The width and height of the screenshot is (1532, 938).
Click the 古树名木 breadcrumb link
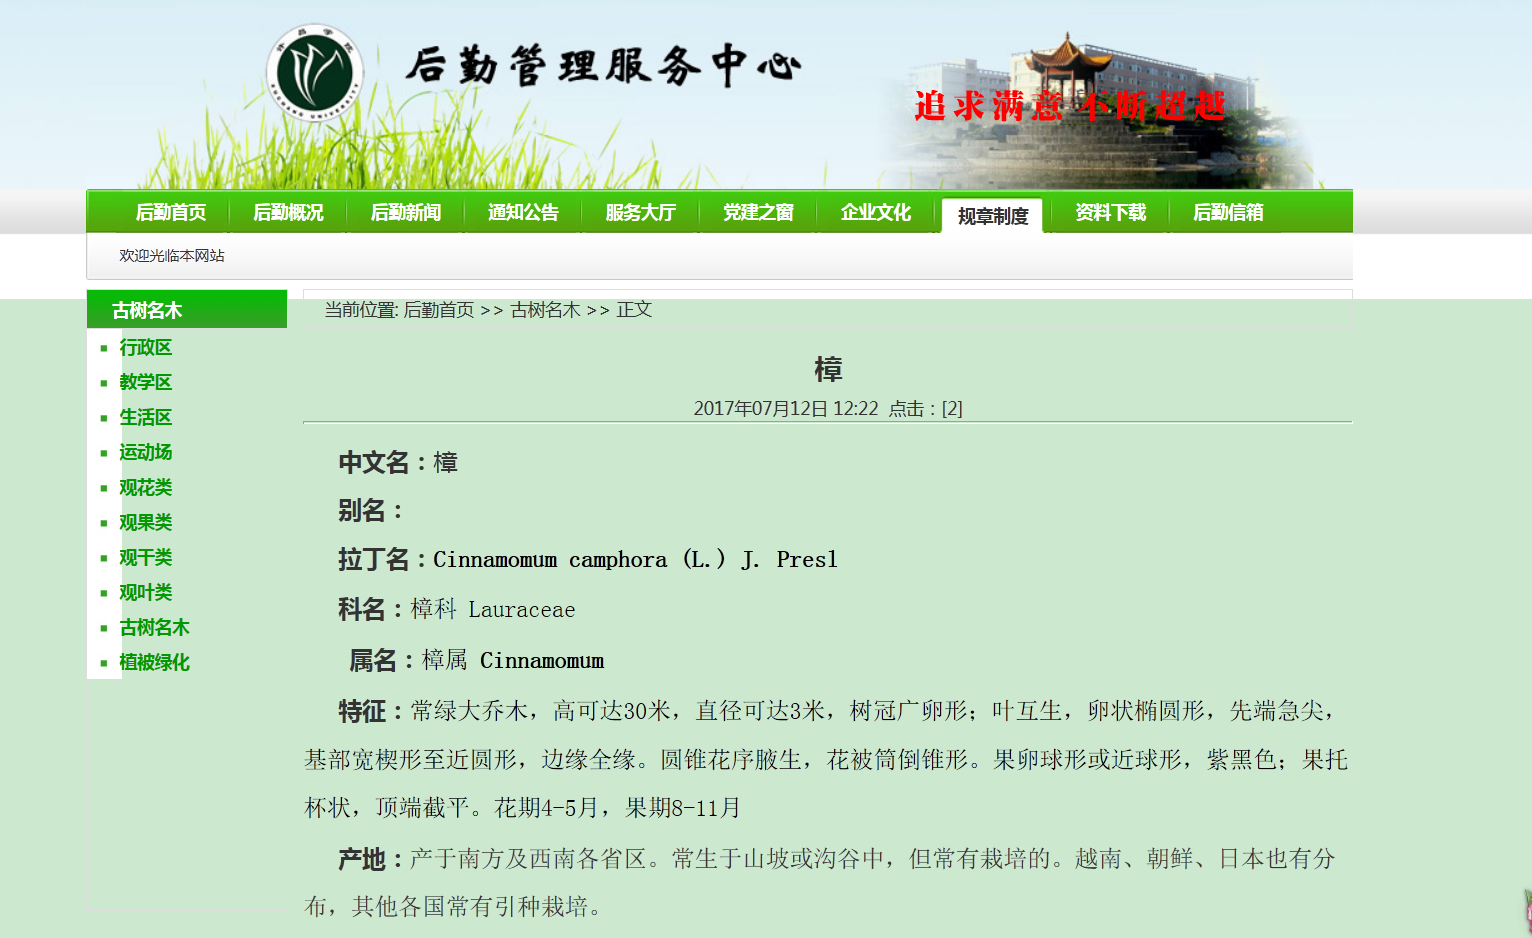click(x=545, y=310)
